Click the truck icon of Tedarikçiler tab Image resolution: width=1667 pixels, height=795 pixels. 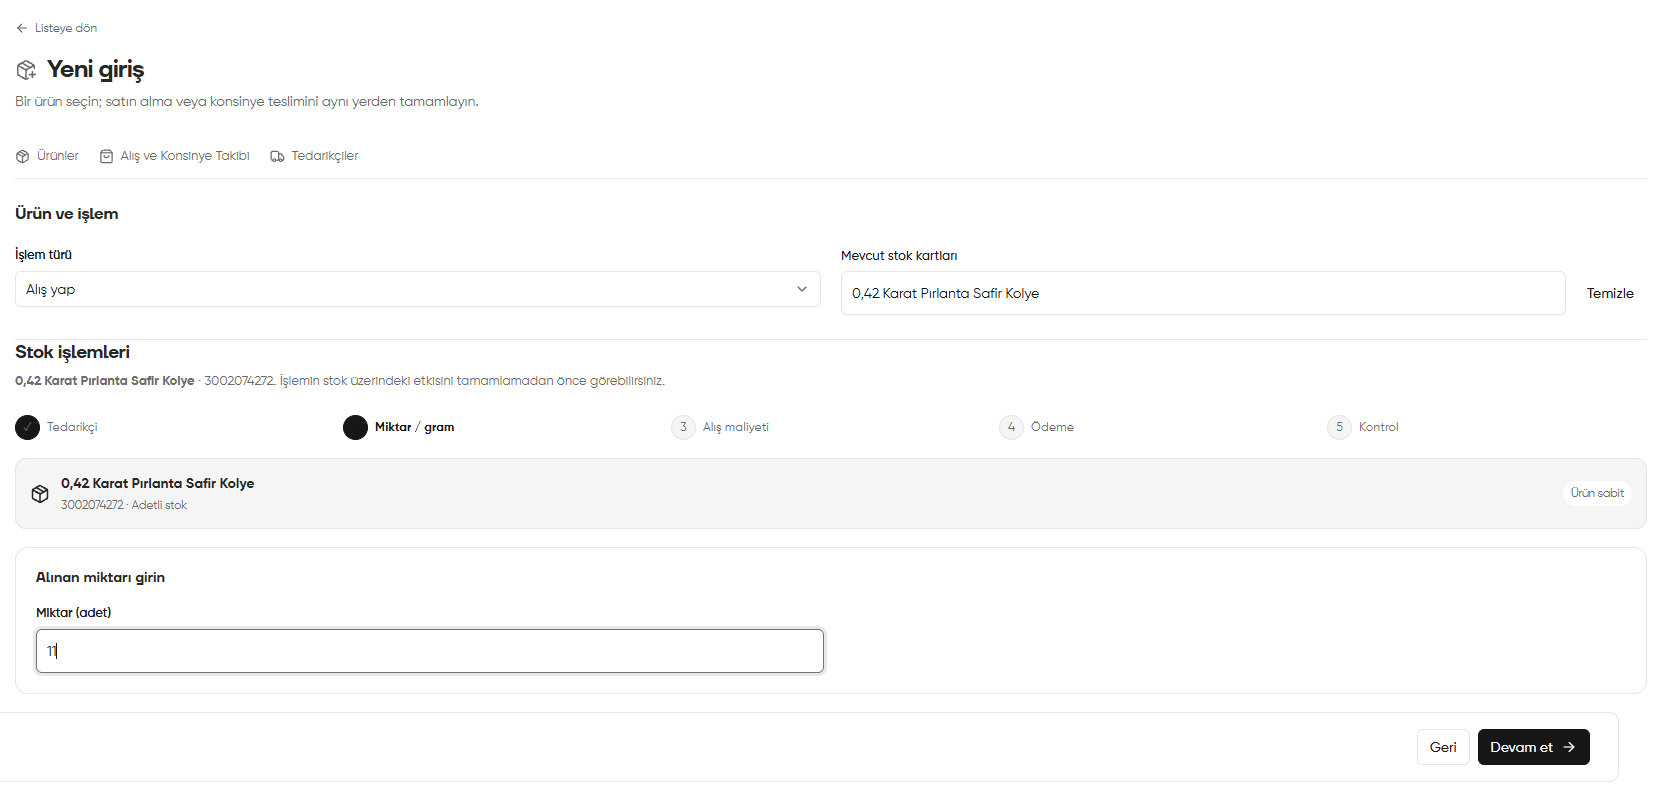point(277,156)
